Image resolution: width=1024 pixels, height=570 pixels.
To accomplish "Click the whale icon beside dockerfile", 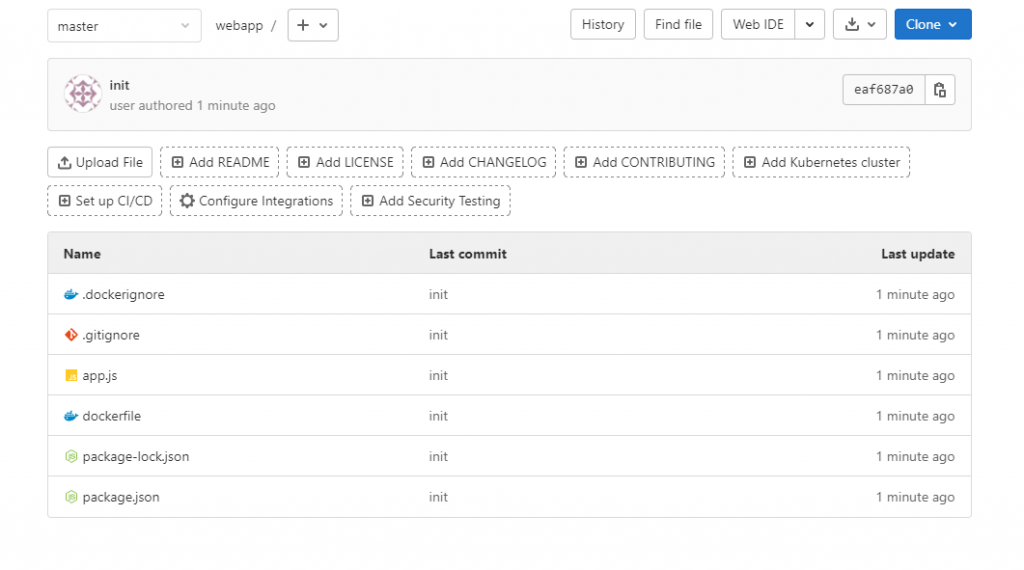I will coord(71,416).
